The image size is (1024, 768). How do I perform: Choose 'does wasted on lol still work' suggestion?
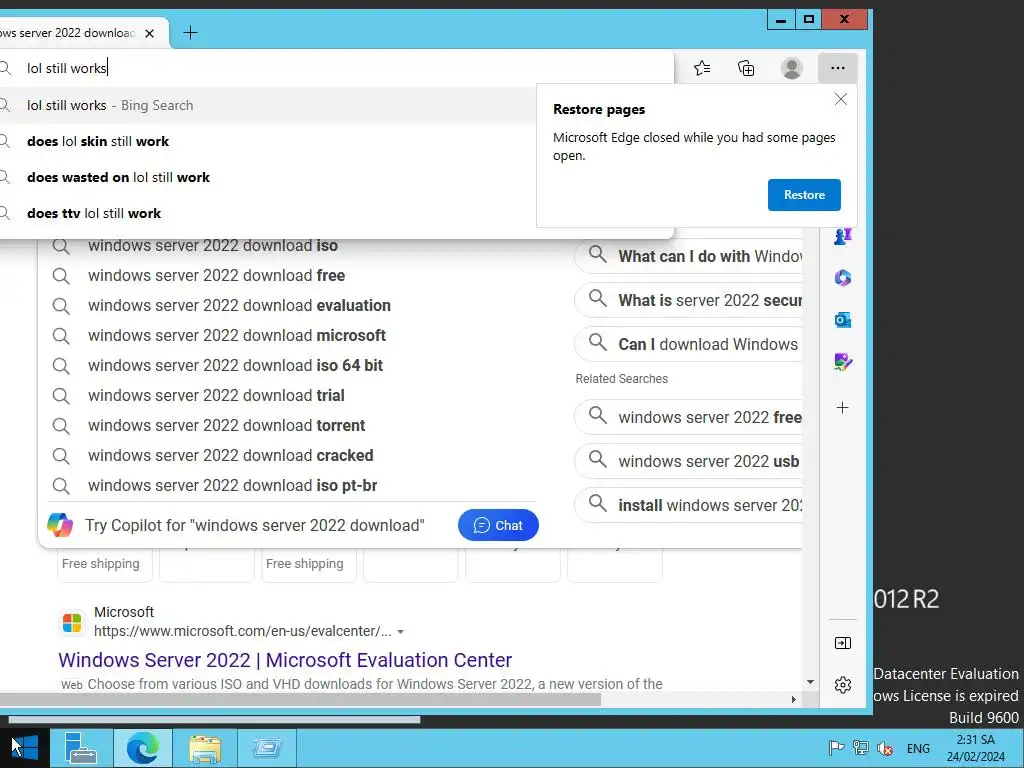(268, 177)
